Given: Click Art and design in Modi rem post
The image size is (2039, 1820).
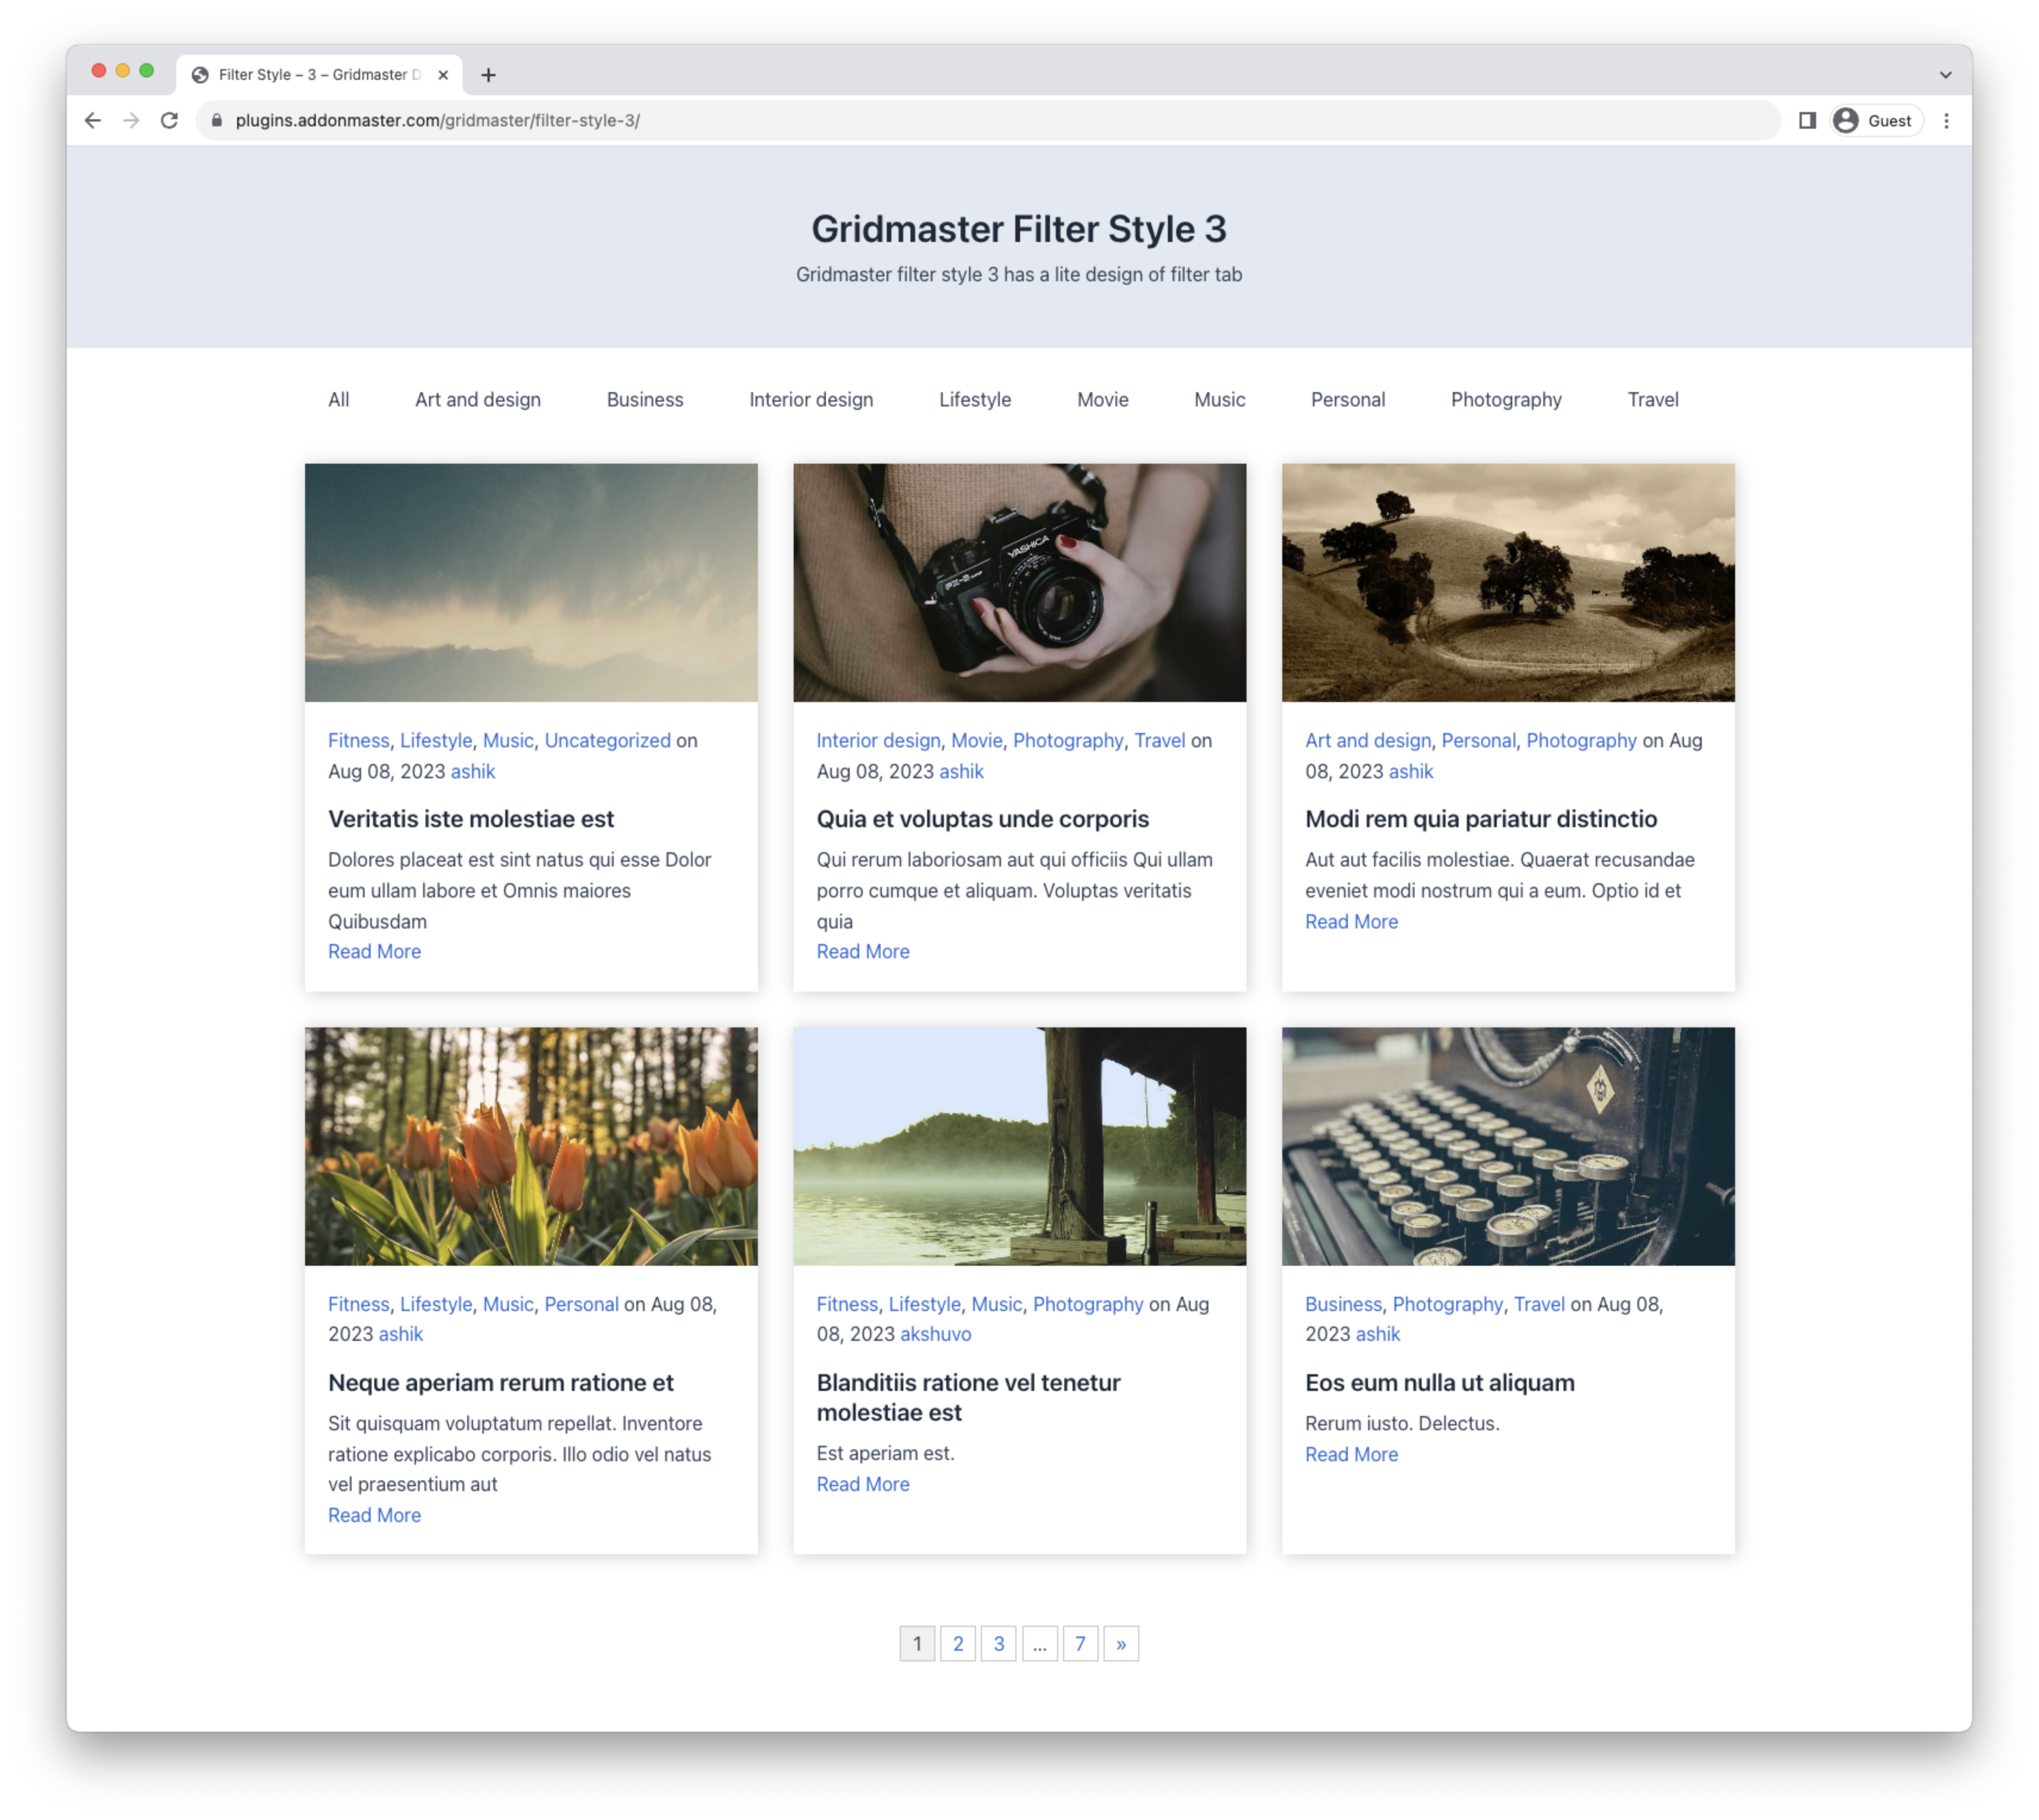Looking at the screenshot, I should [x=1367, y=740].
